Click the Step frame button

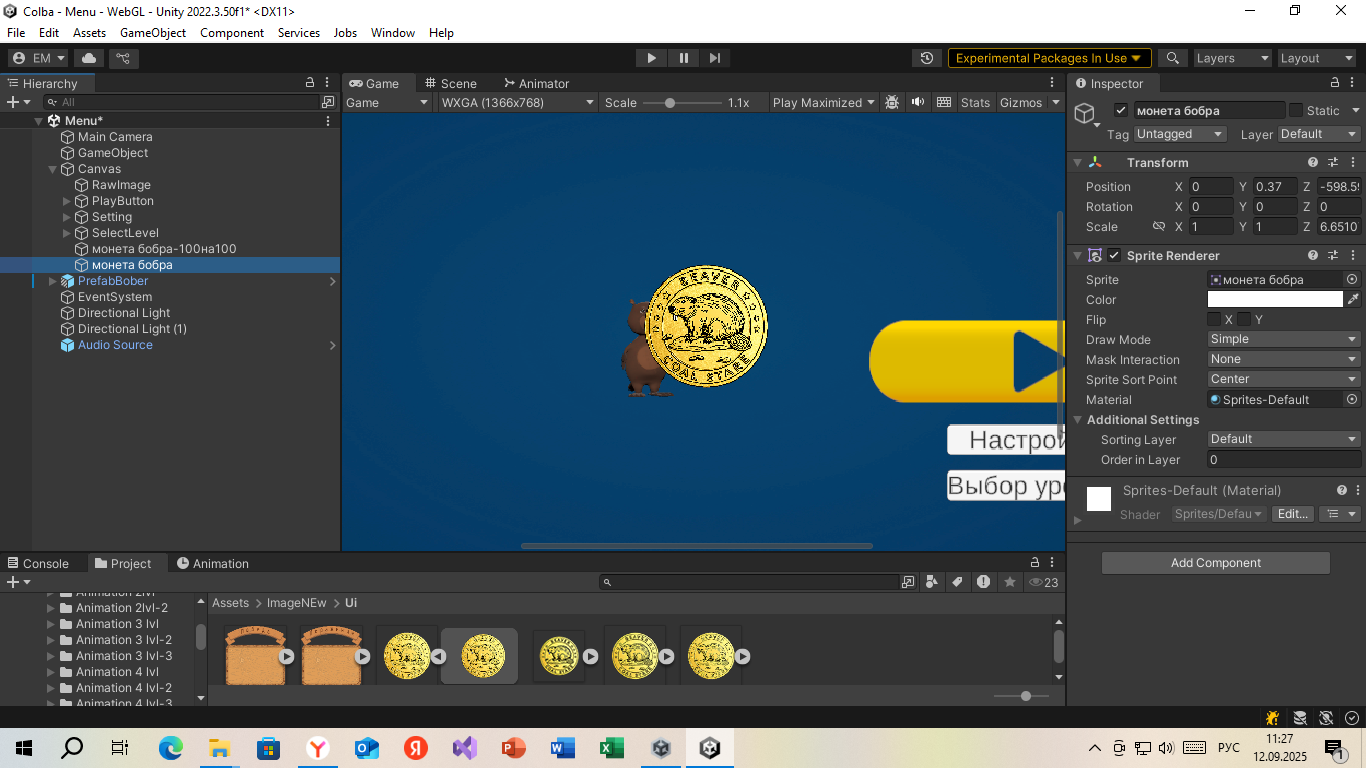click(x=714, y=58)
